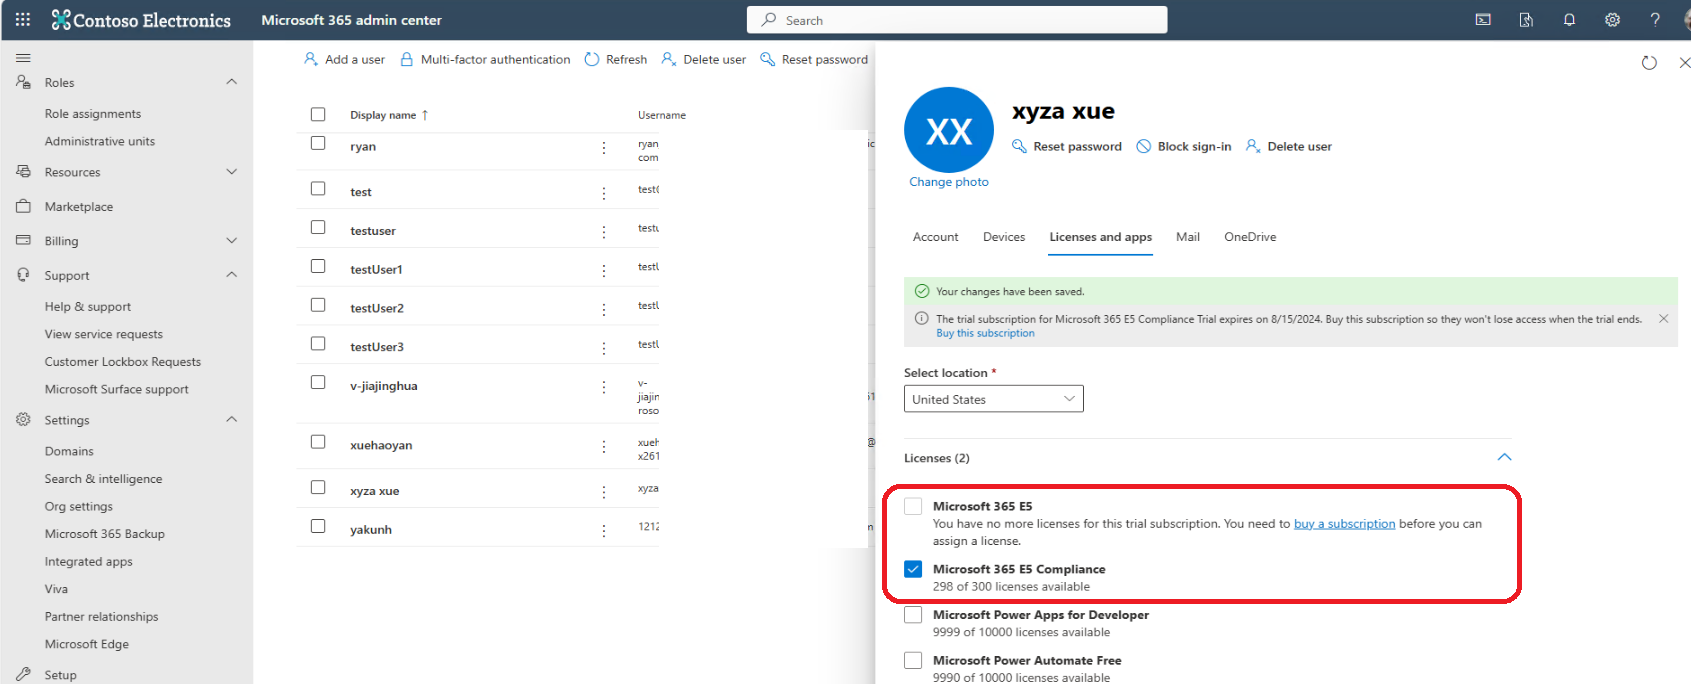
Task: Click the Change photo link
Action: click(x=949, y=182)
